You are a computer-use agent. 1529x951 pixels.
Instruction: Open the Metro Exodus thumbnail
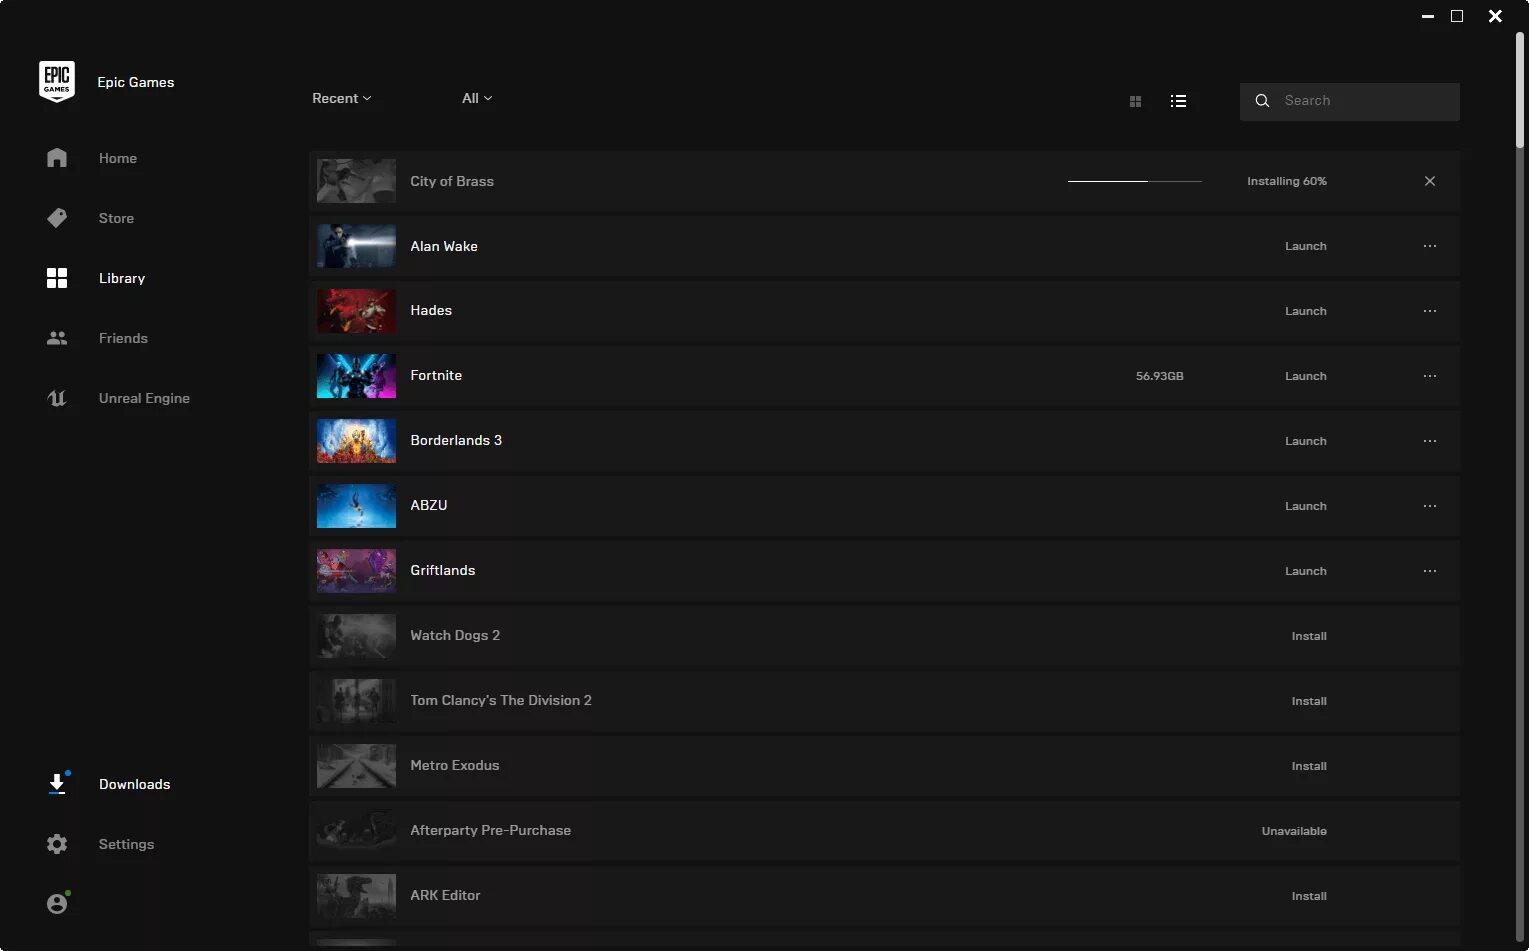coord(356,766)
